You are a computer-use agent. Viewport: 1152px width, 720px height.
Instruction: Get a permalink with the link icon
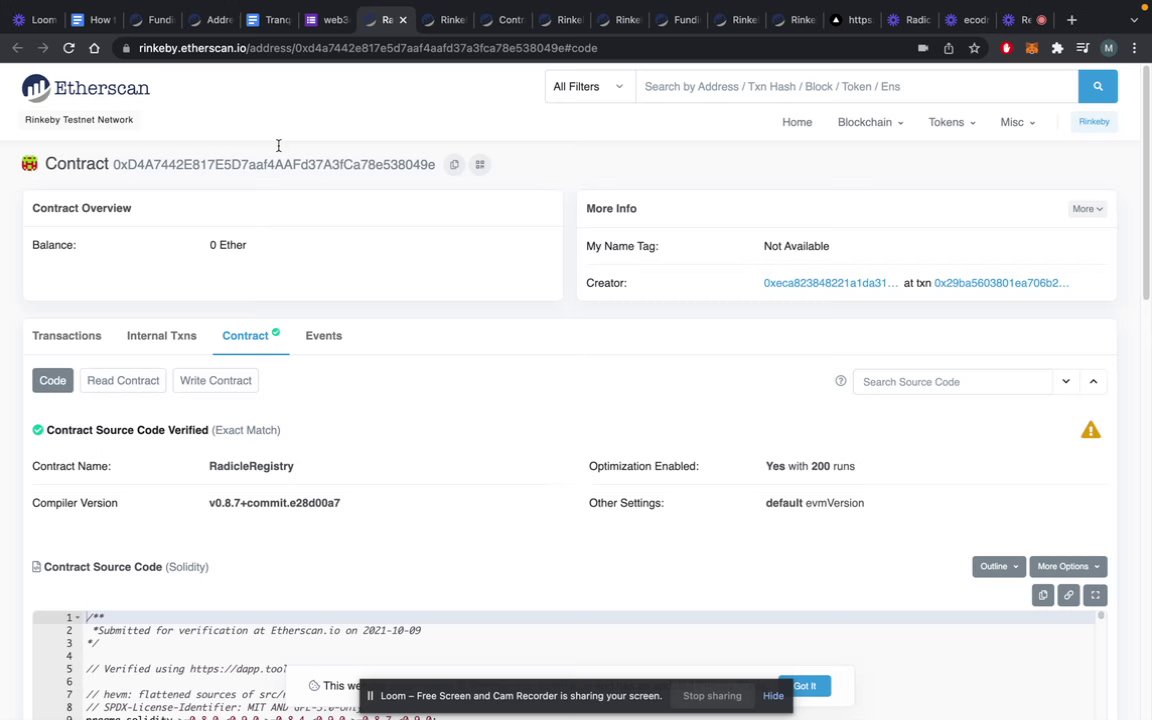[x=1068, y=595]
